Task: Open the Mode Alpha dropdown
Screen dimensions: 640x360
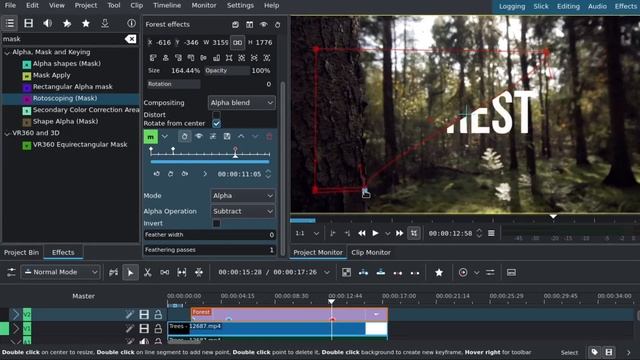Action: point(243,196)
